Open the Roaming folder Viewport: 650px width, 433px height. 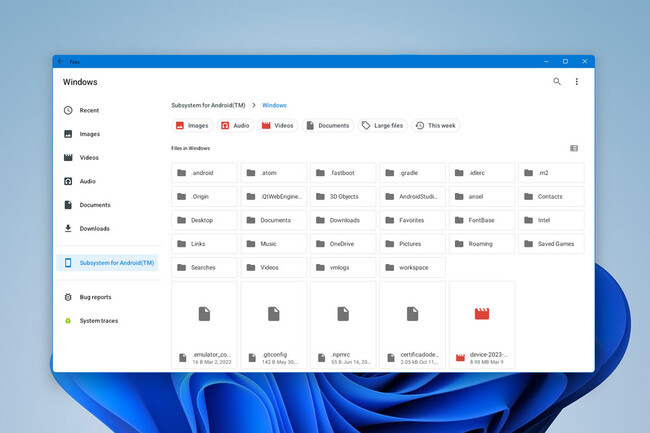point(482,244)
